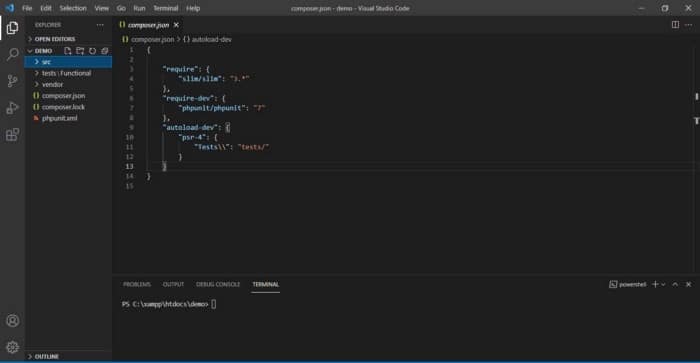Click the Visual Studio Code logo icon
This screenshot has height=363, width=700.
coord(9,8)
